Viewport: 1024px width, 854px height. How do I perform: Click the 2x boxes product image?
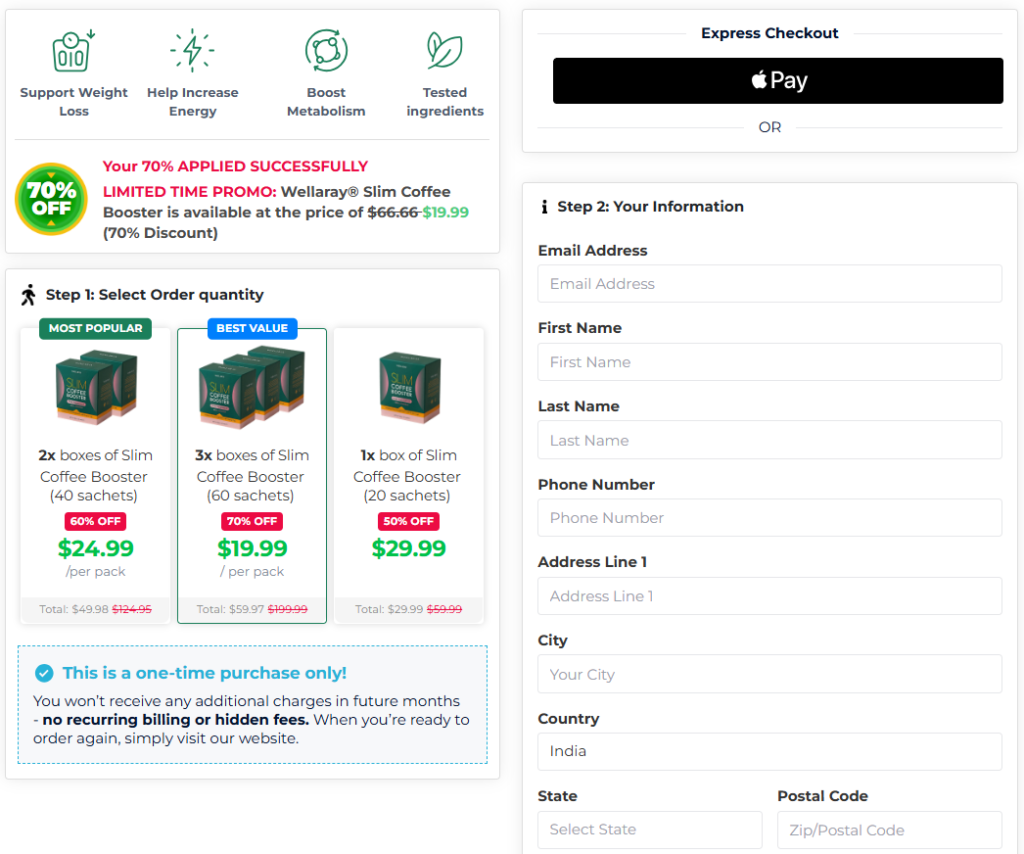pyautogui.click(x=96, y=388)
